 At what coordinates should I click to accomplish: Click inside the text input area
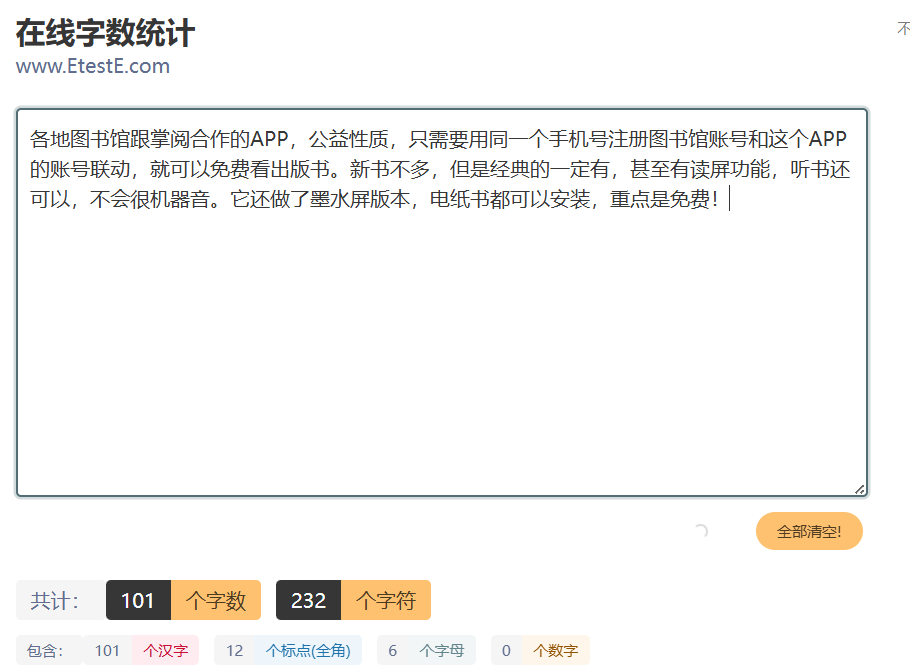[442, 302]
